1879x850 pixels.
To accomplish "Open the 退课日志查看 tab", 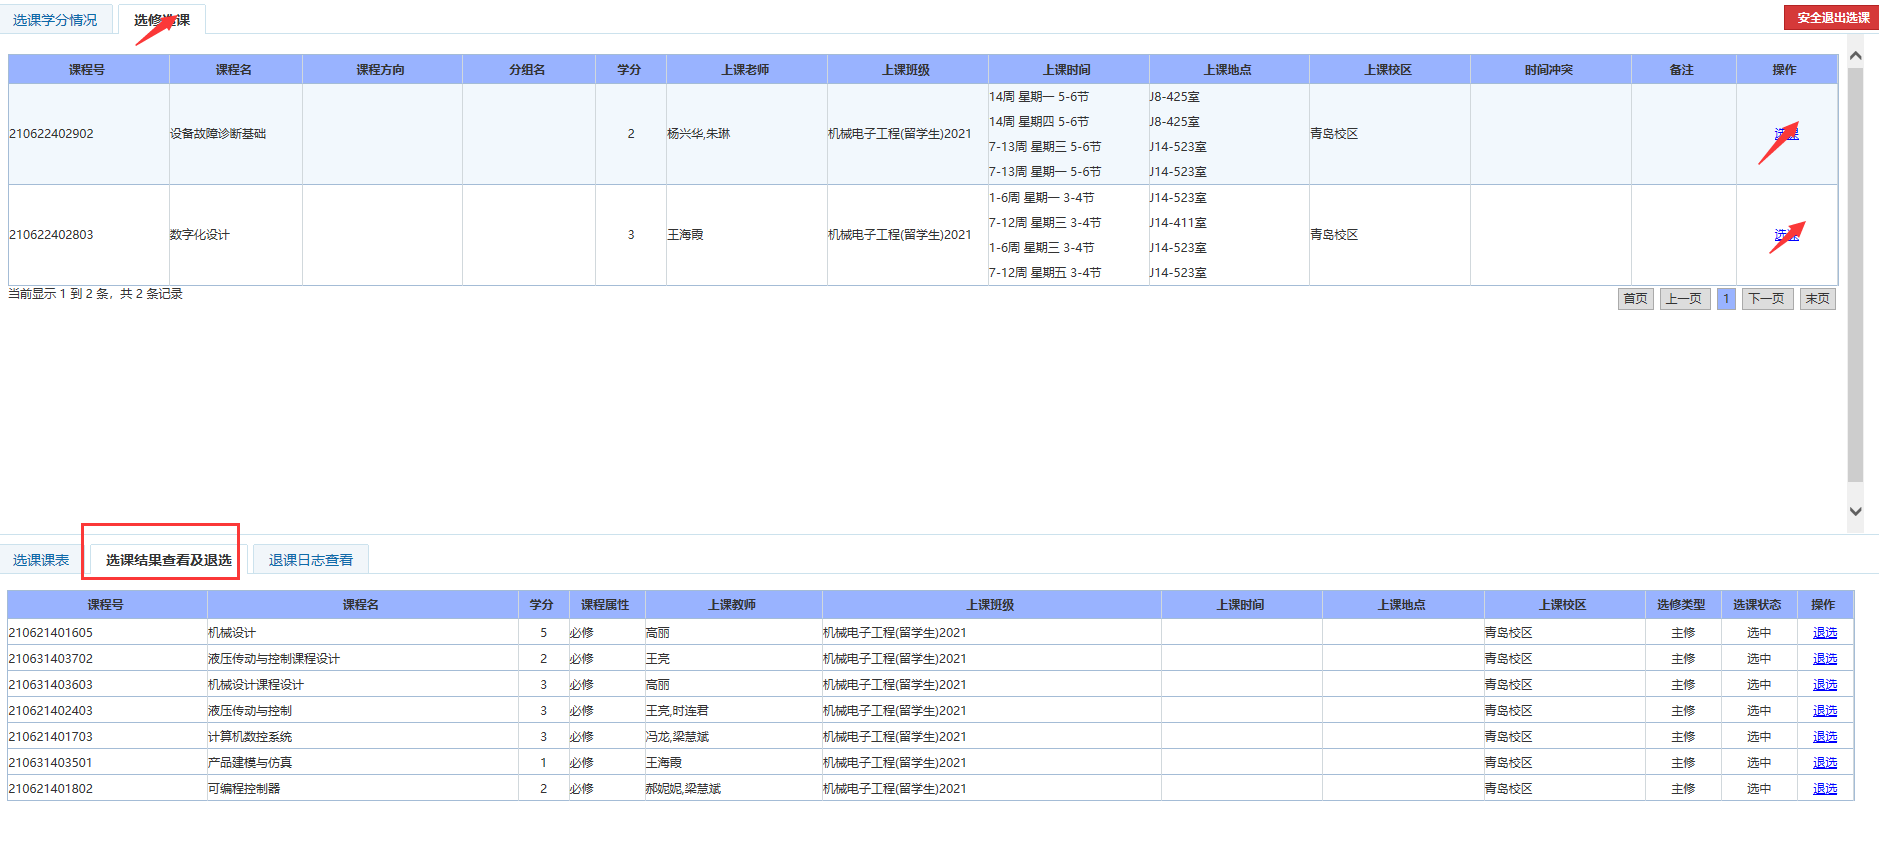I will click(x=310, y=560).
